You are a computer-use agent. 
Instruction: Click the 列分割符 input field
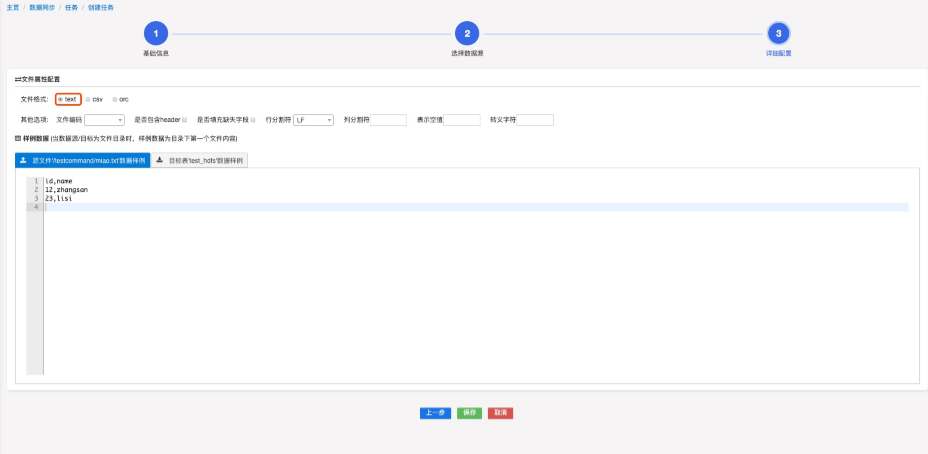click(389, 120)
